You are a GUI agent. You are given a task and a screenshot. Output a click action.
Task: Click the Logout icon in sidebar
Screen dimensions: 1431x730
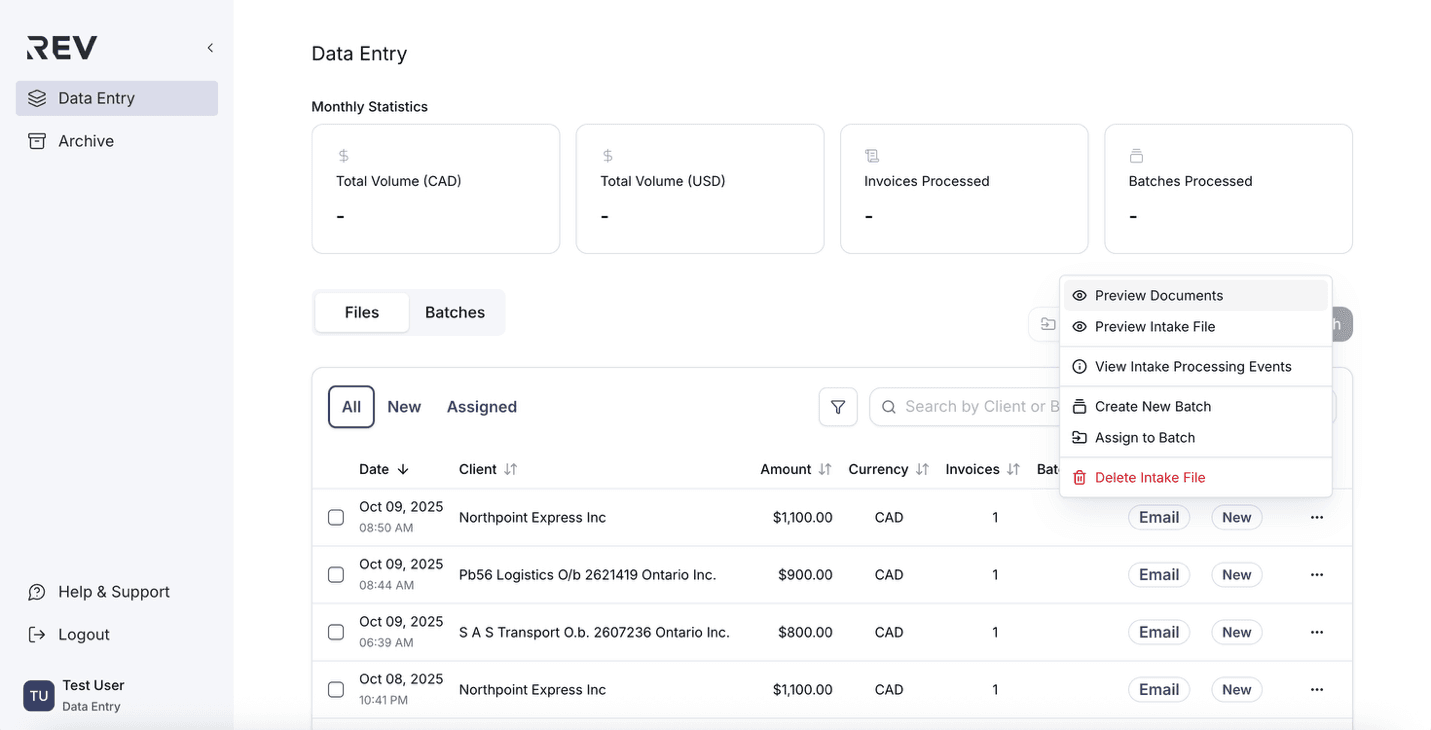36,634
